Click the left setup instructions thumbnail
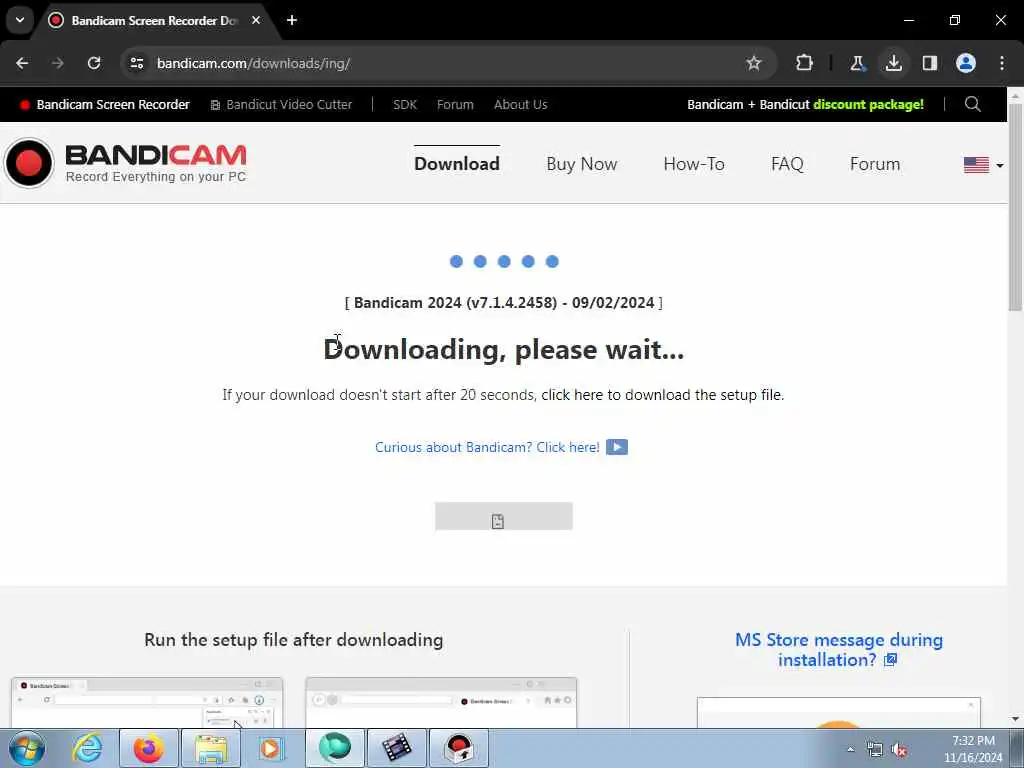Viewport: 1024px width, 768px height. 147,703
